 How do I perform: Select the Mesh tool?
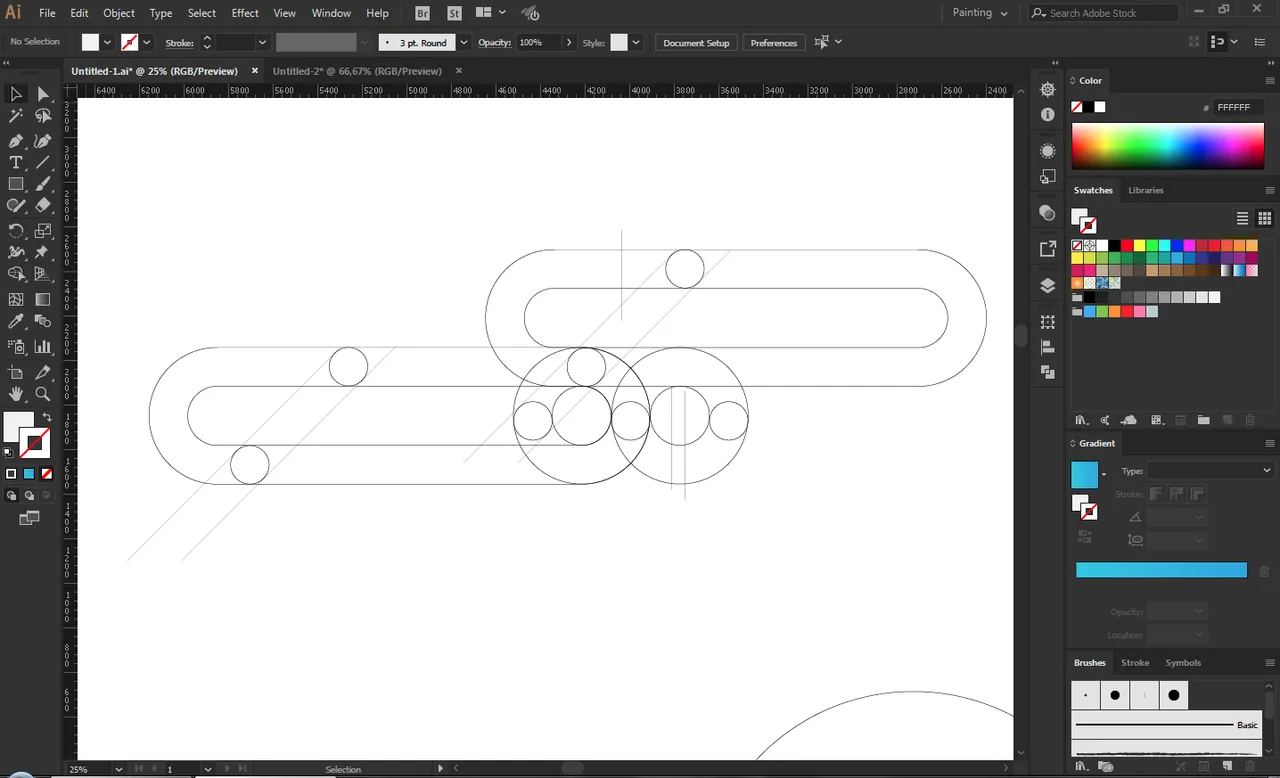(x=16, y=299)
